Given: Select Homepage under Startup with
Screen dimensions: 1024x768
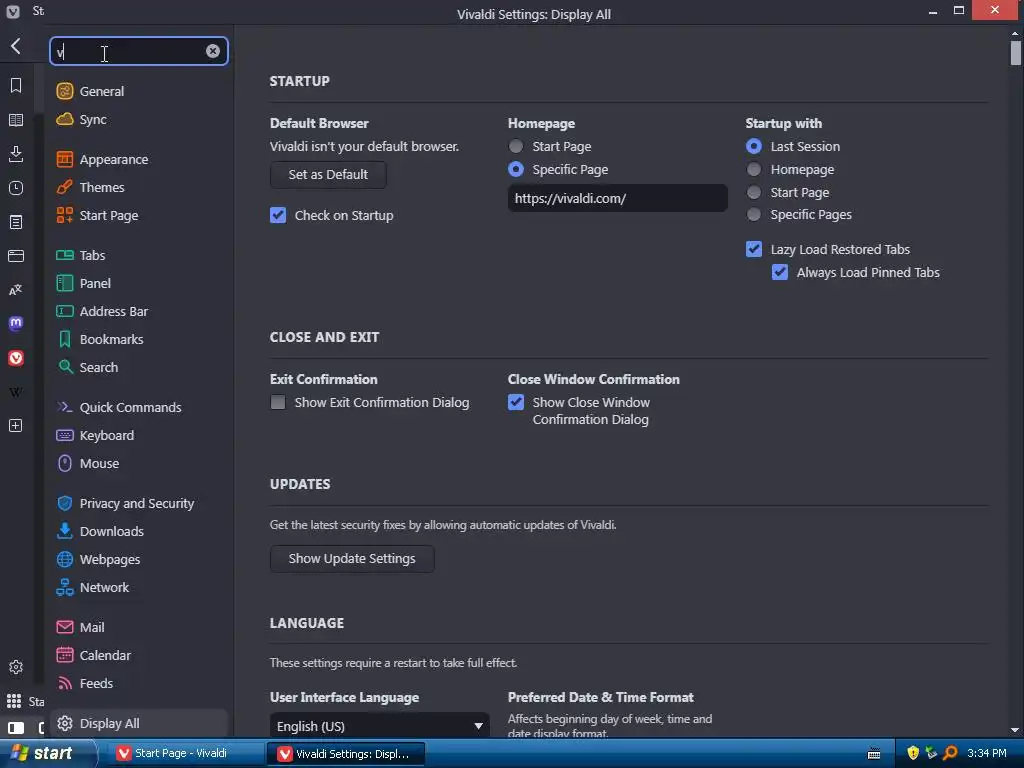Looking at the screenshot, I should [754, 169].
